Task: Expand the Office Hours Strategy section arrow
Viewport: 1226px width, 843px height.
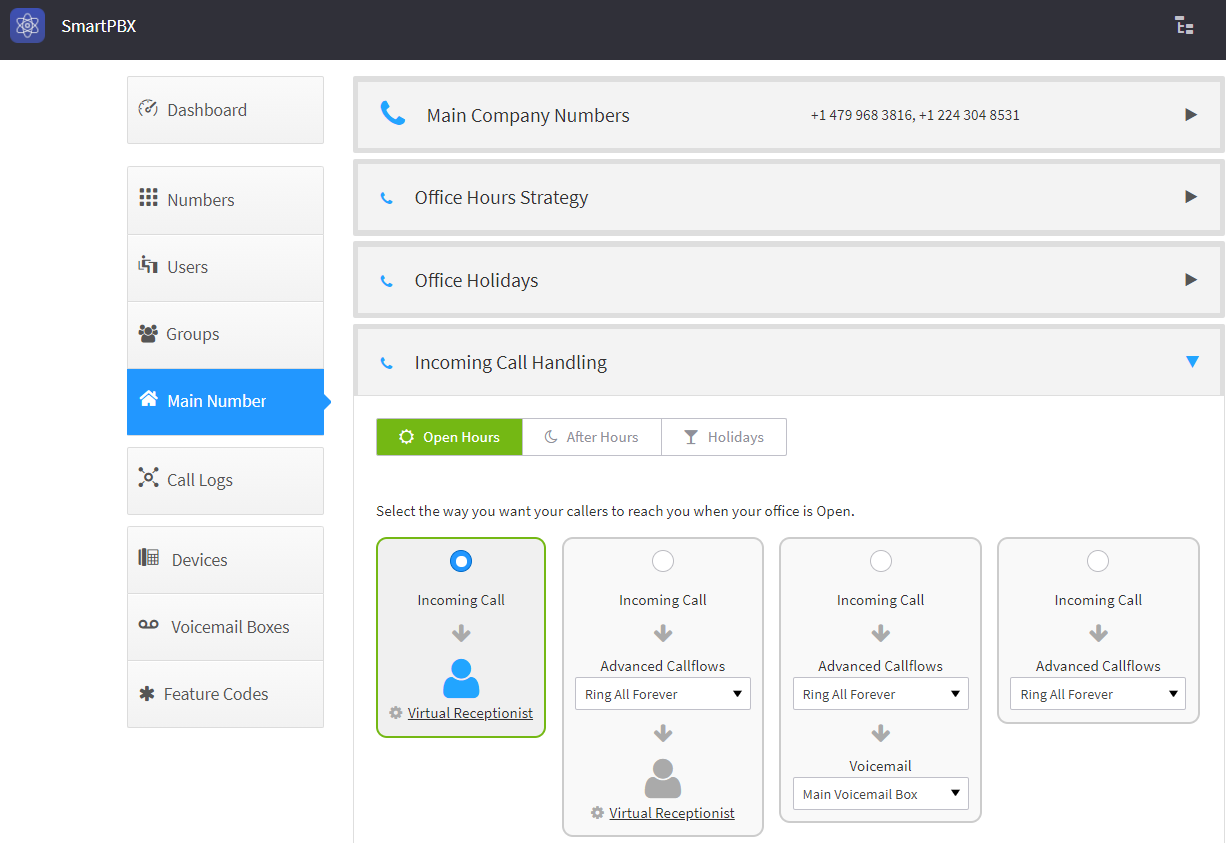Action: click(1191, 197)
